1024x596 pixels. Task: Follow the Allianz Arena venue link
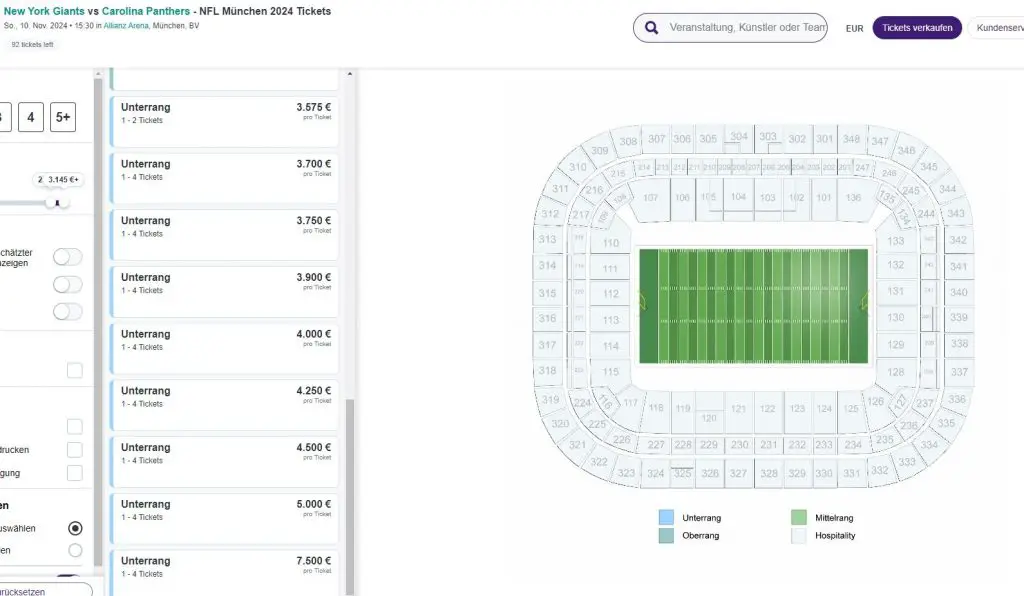126,25
